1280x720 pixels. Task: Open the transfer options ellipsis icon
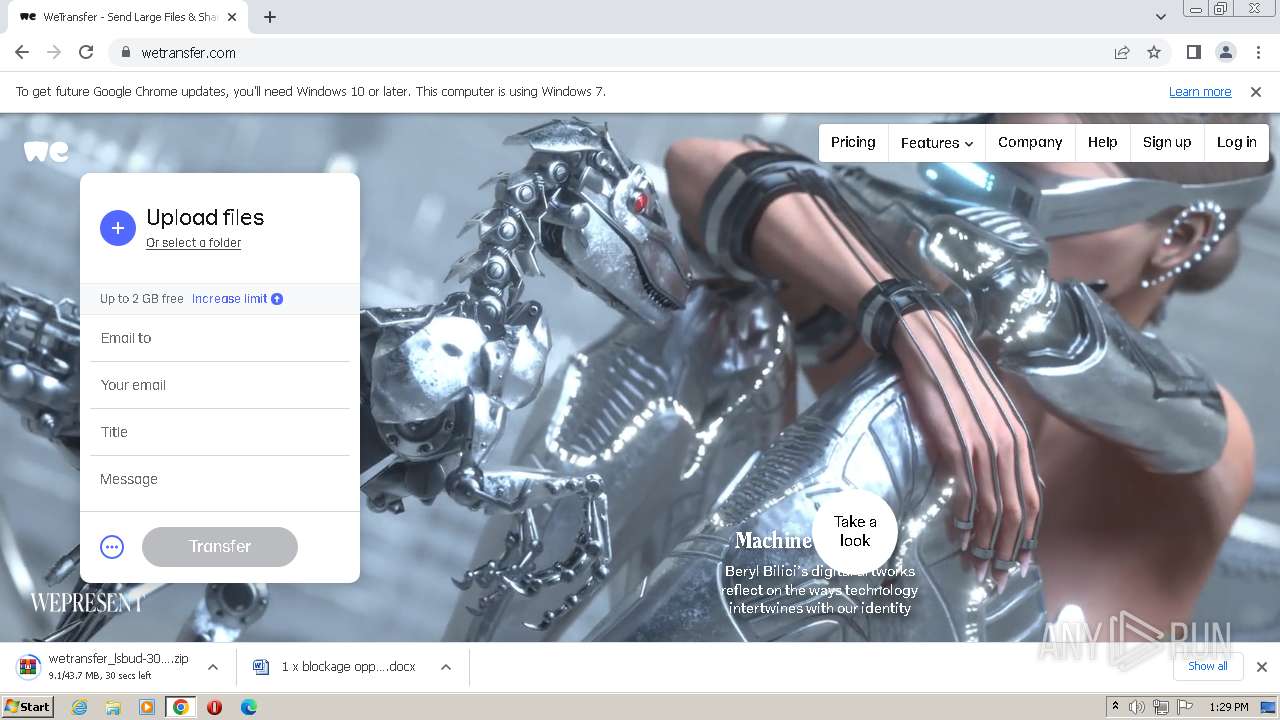112,547
